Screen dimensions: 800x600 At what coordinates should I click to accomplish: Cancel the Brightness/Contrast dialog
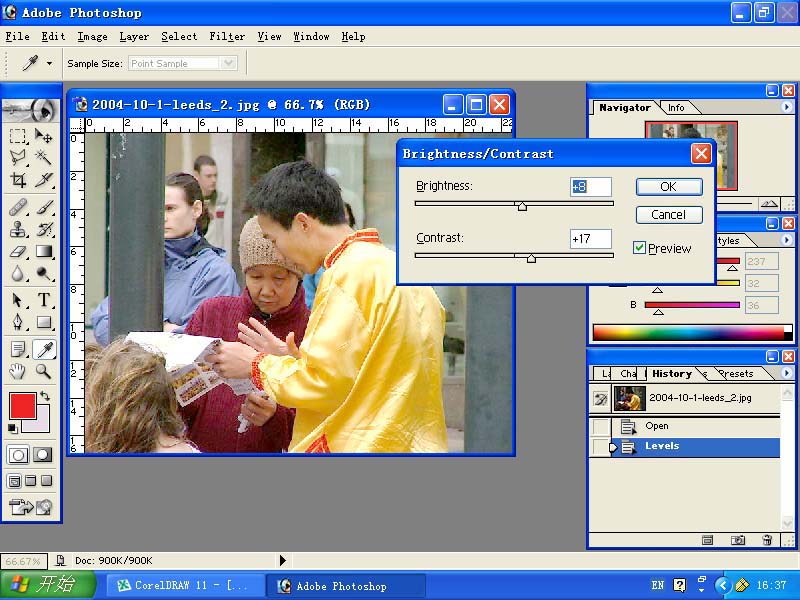tap(668, 215)
